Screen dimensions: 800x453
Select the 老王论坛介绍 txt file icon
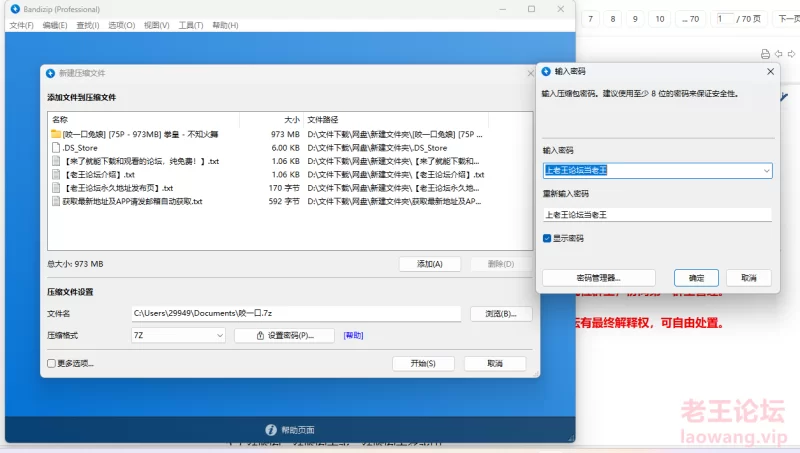56,174
